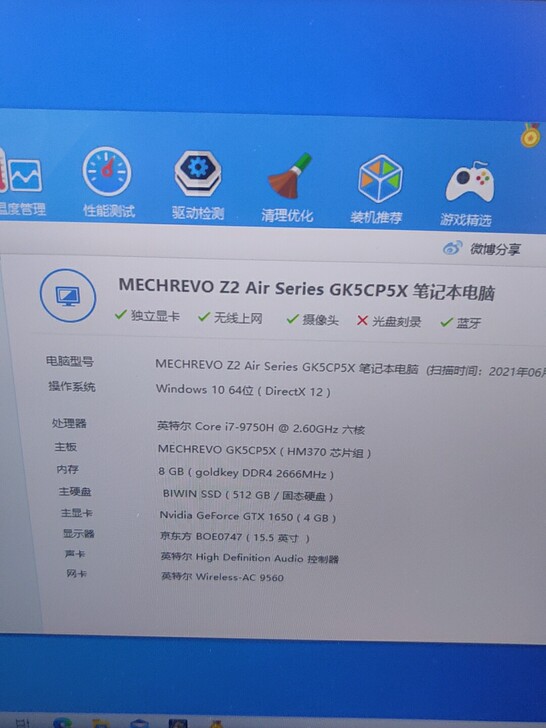Click the Weibo logo icon

452,248
